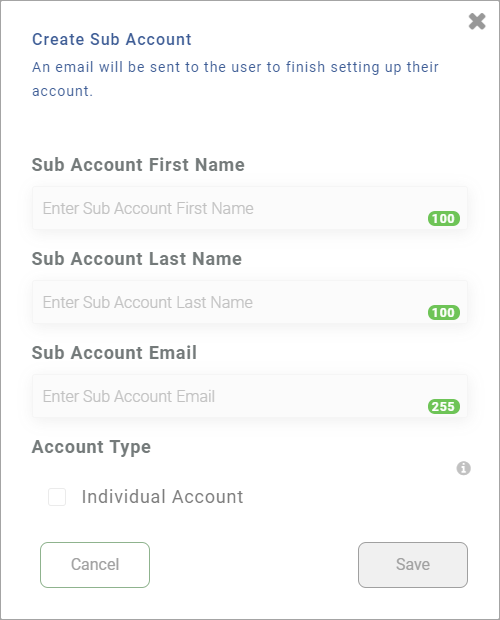Click the Create Sub Account heading

112,40
